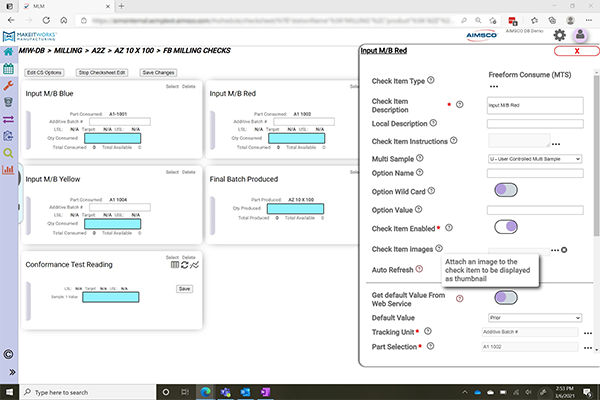
Task: Click help icon next to Option Value
Action: pos(418,209)
